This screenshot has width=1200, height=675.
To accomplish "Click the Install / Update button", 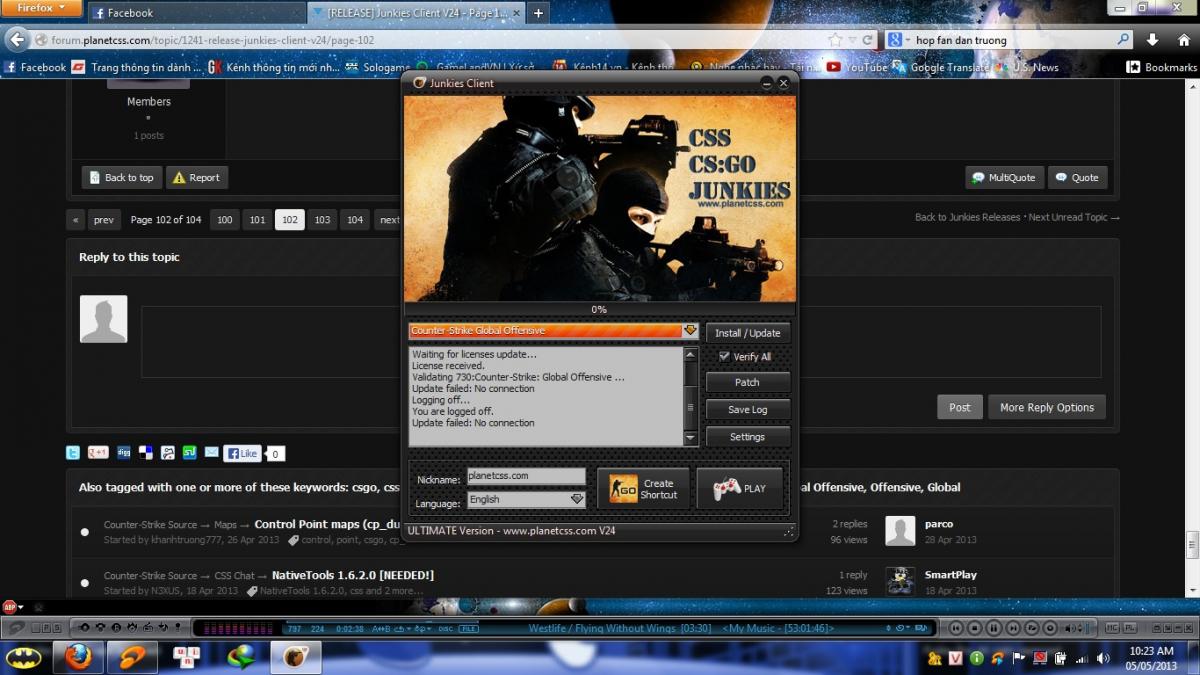I will coord(748,333).
